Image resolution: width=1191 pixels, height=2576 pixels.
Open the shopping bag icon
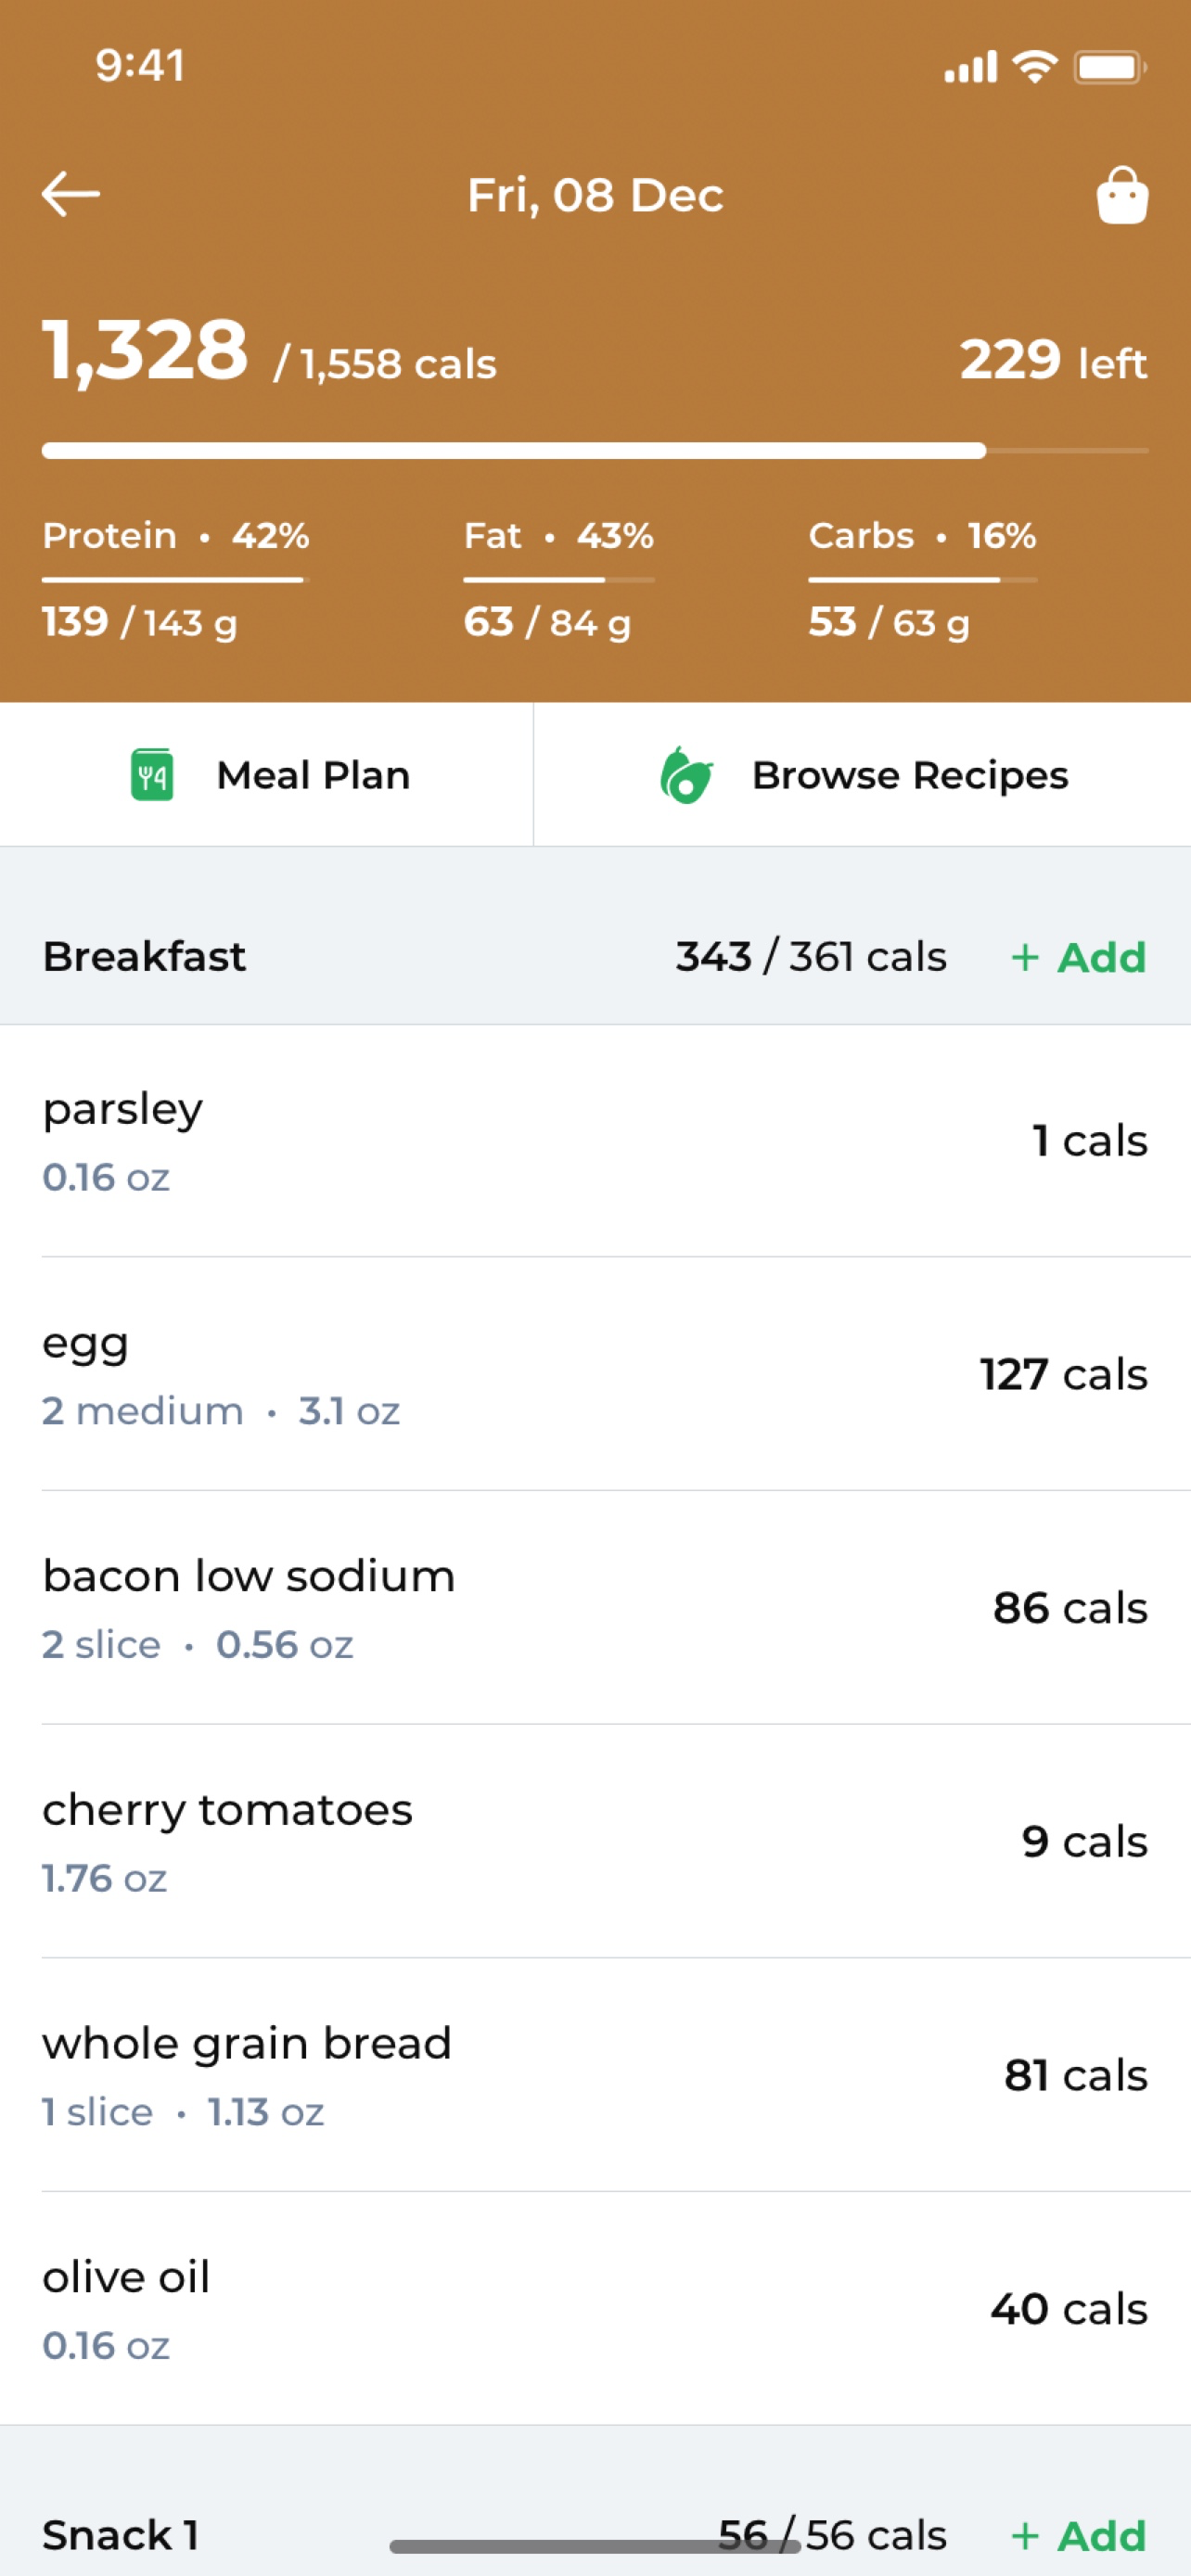coord(1122,195)
